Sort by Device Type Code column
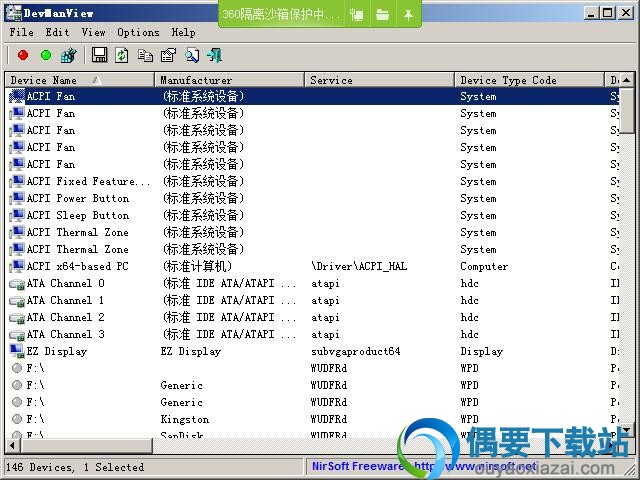The width and height of the screenshot is (640, 480). [529, 80]
